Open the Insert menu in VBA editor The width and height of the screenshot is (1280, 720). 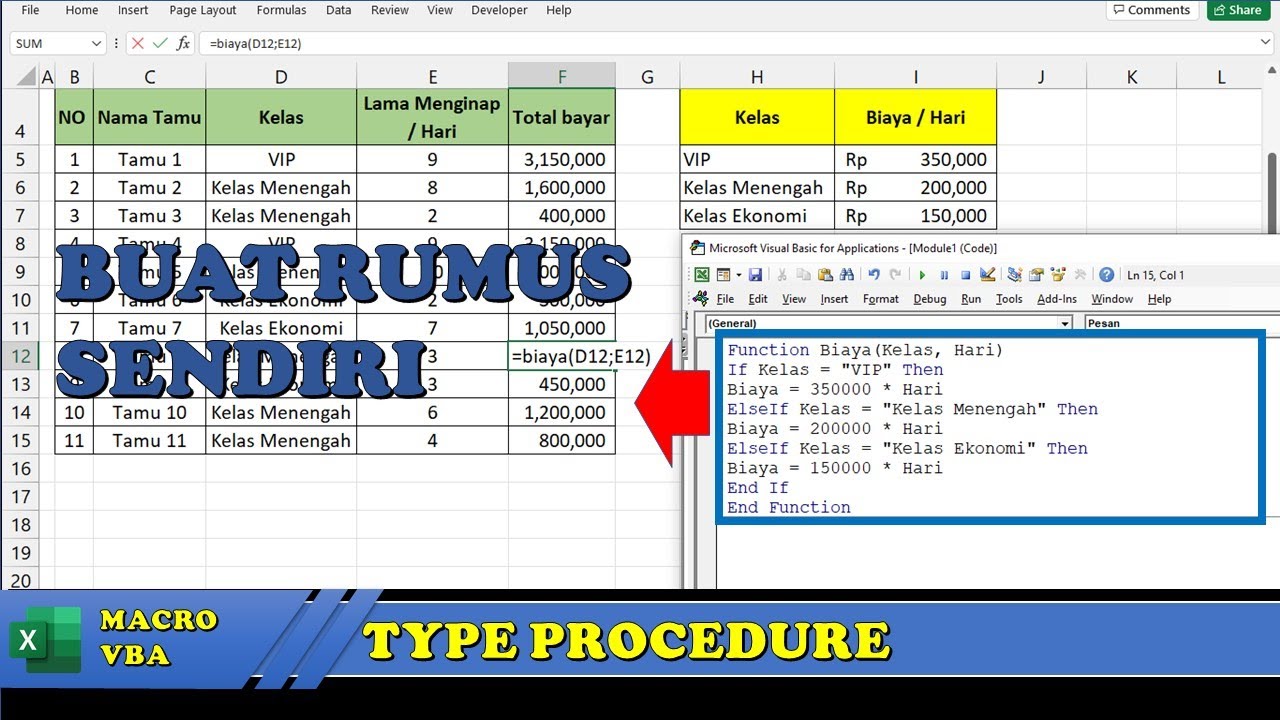click(834, 299)
